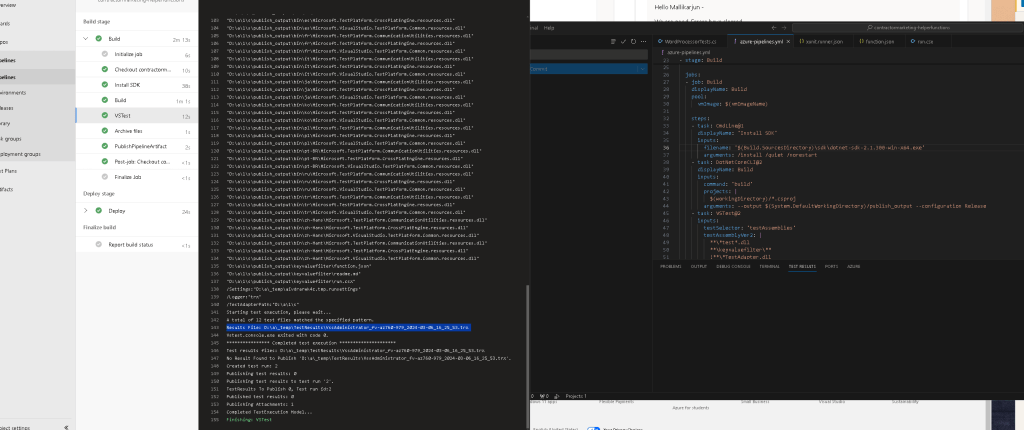Image resolution: width=1024 pixels, height=430 pixels.
Task: Open the Initialize job step
Action: click(x=134, y=55)
